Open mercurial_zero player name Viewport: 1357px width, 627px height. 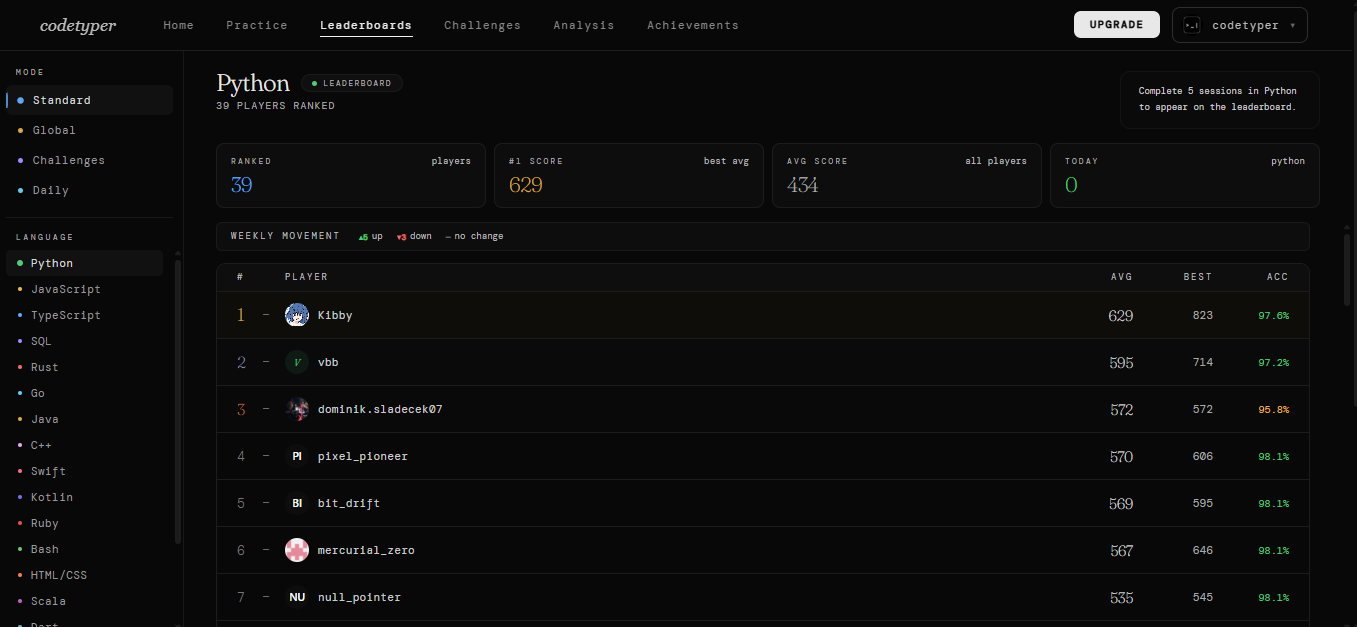click(x=366, y=550)
